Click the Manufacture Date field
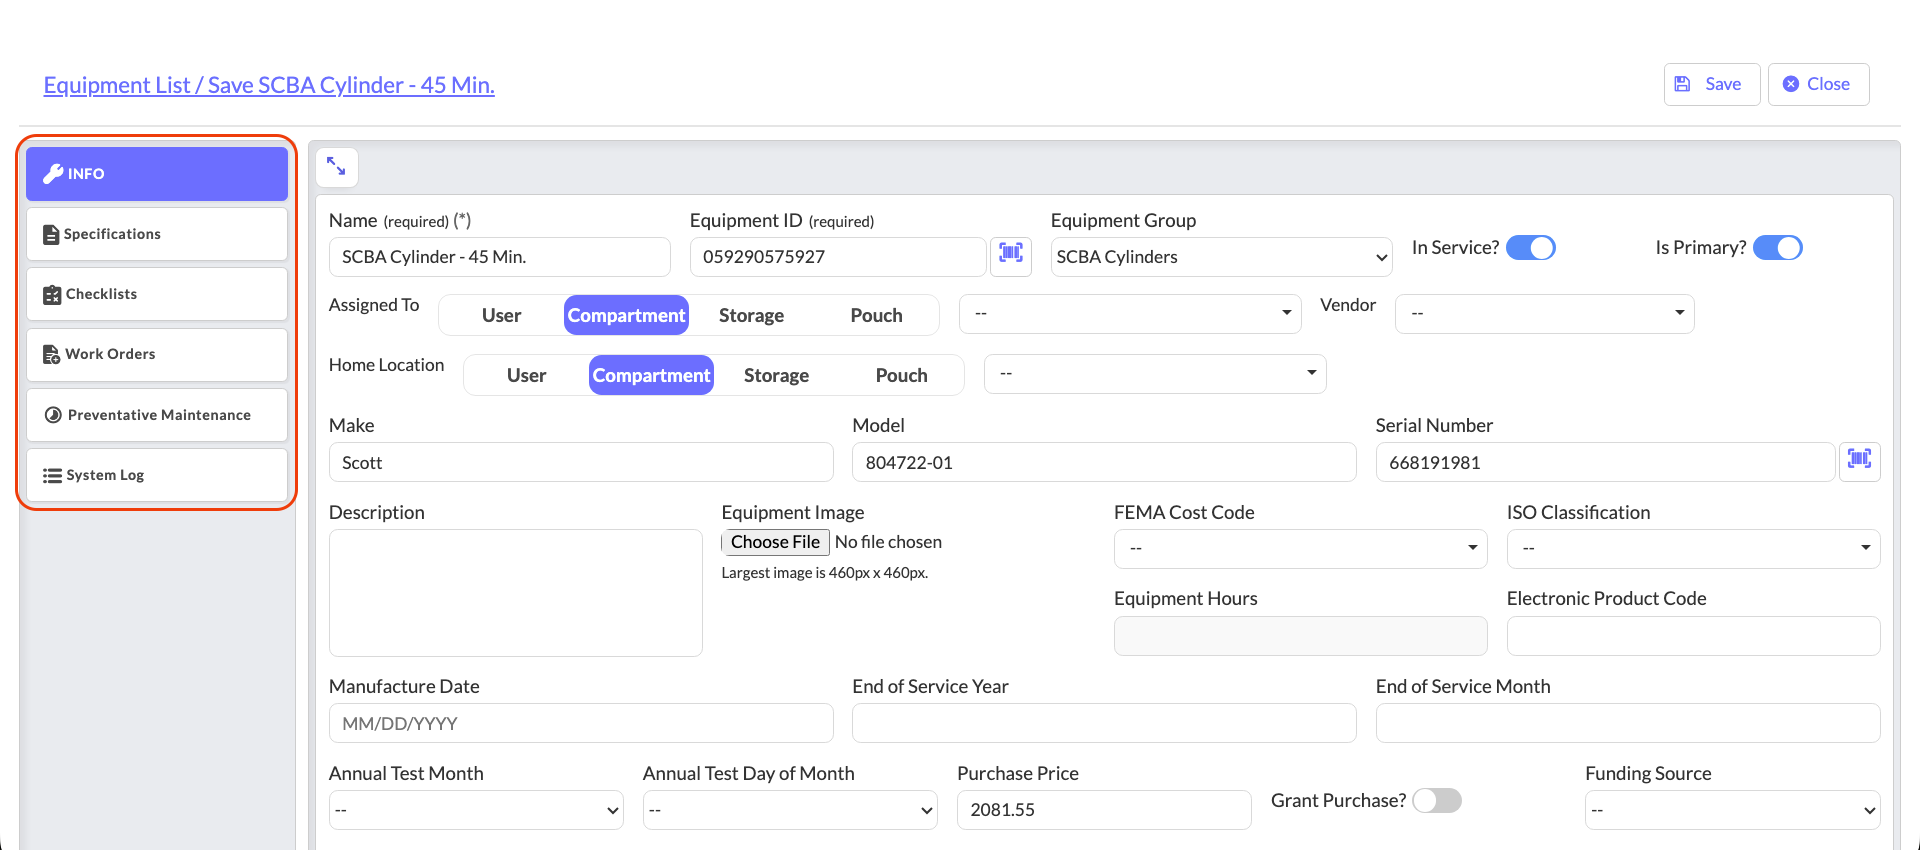This screenshot has width=1920, height=850. pos(581,723)
